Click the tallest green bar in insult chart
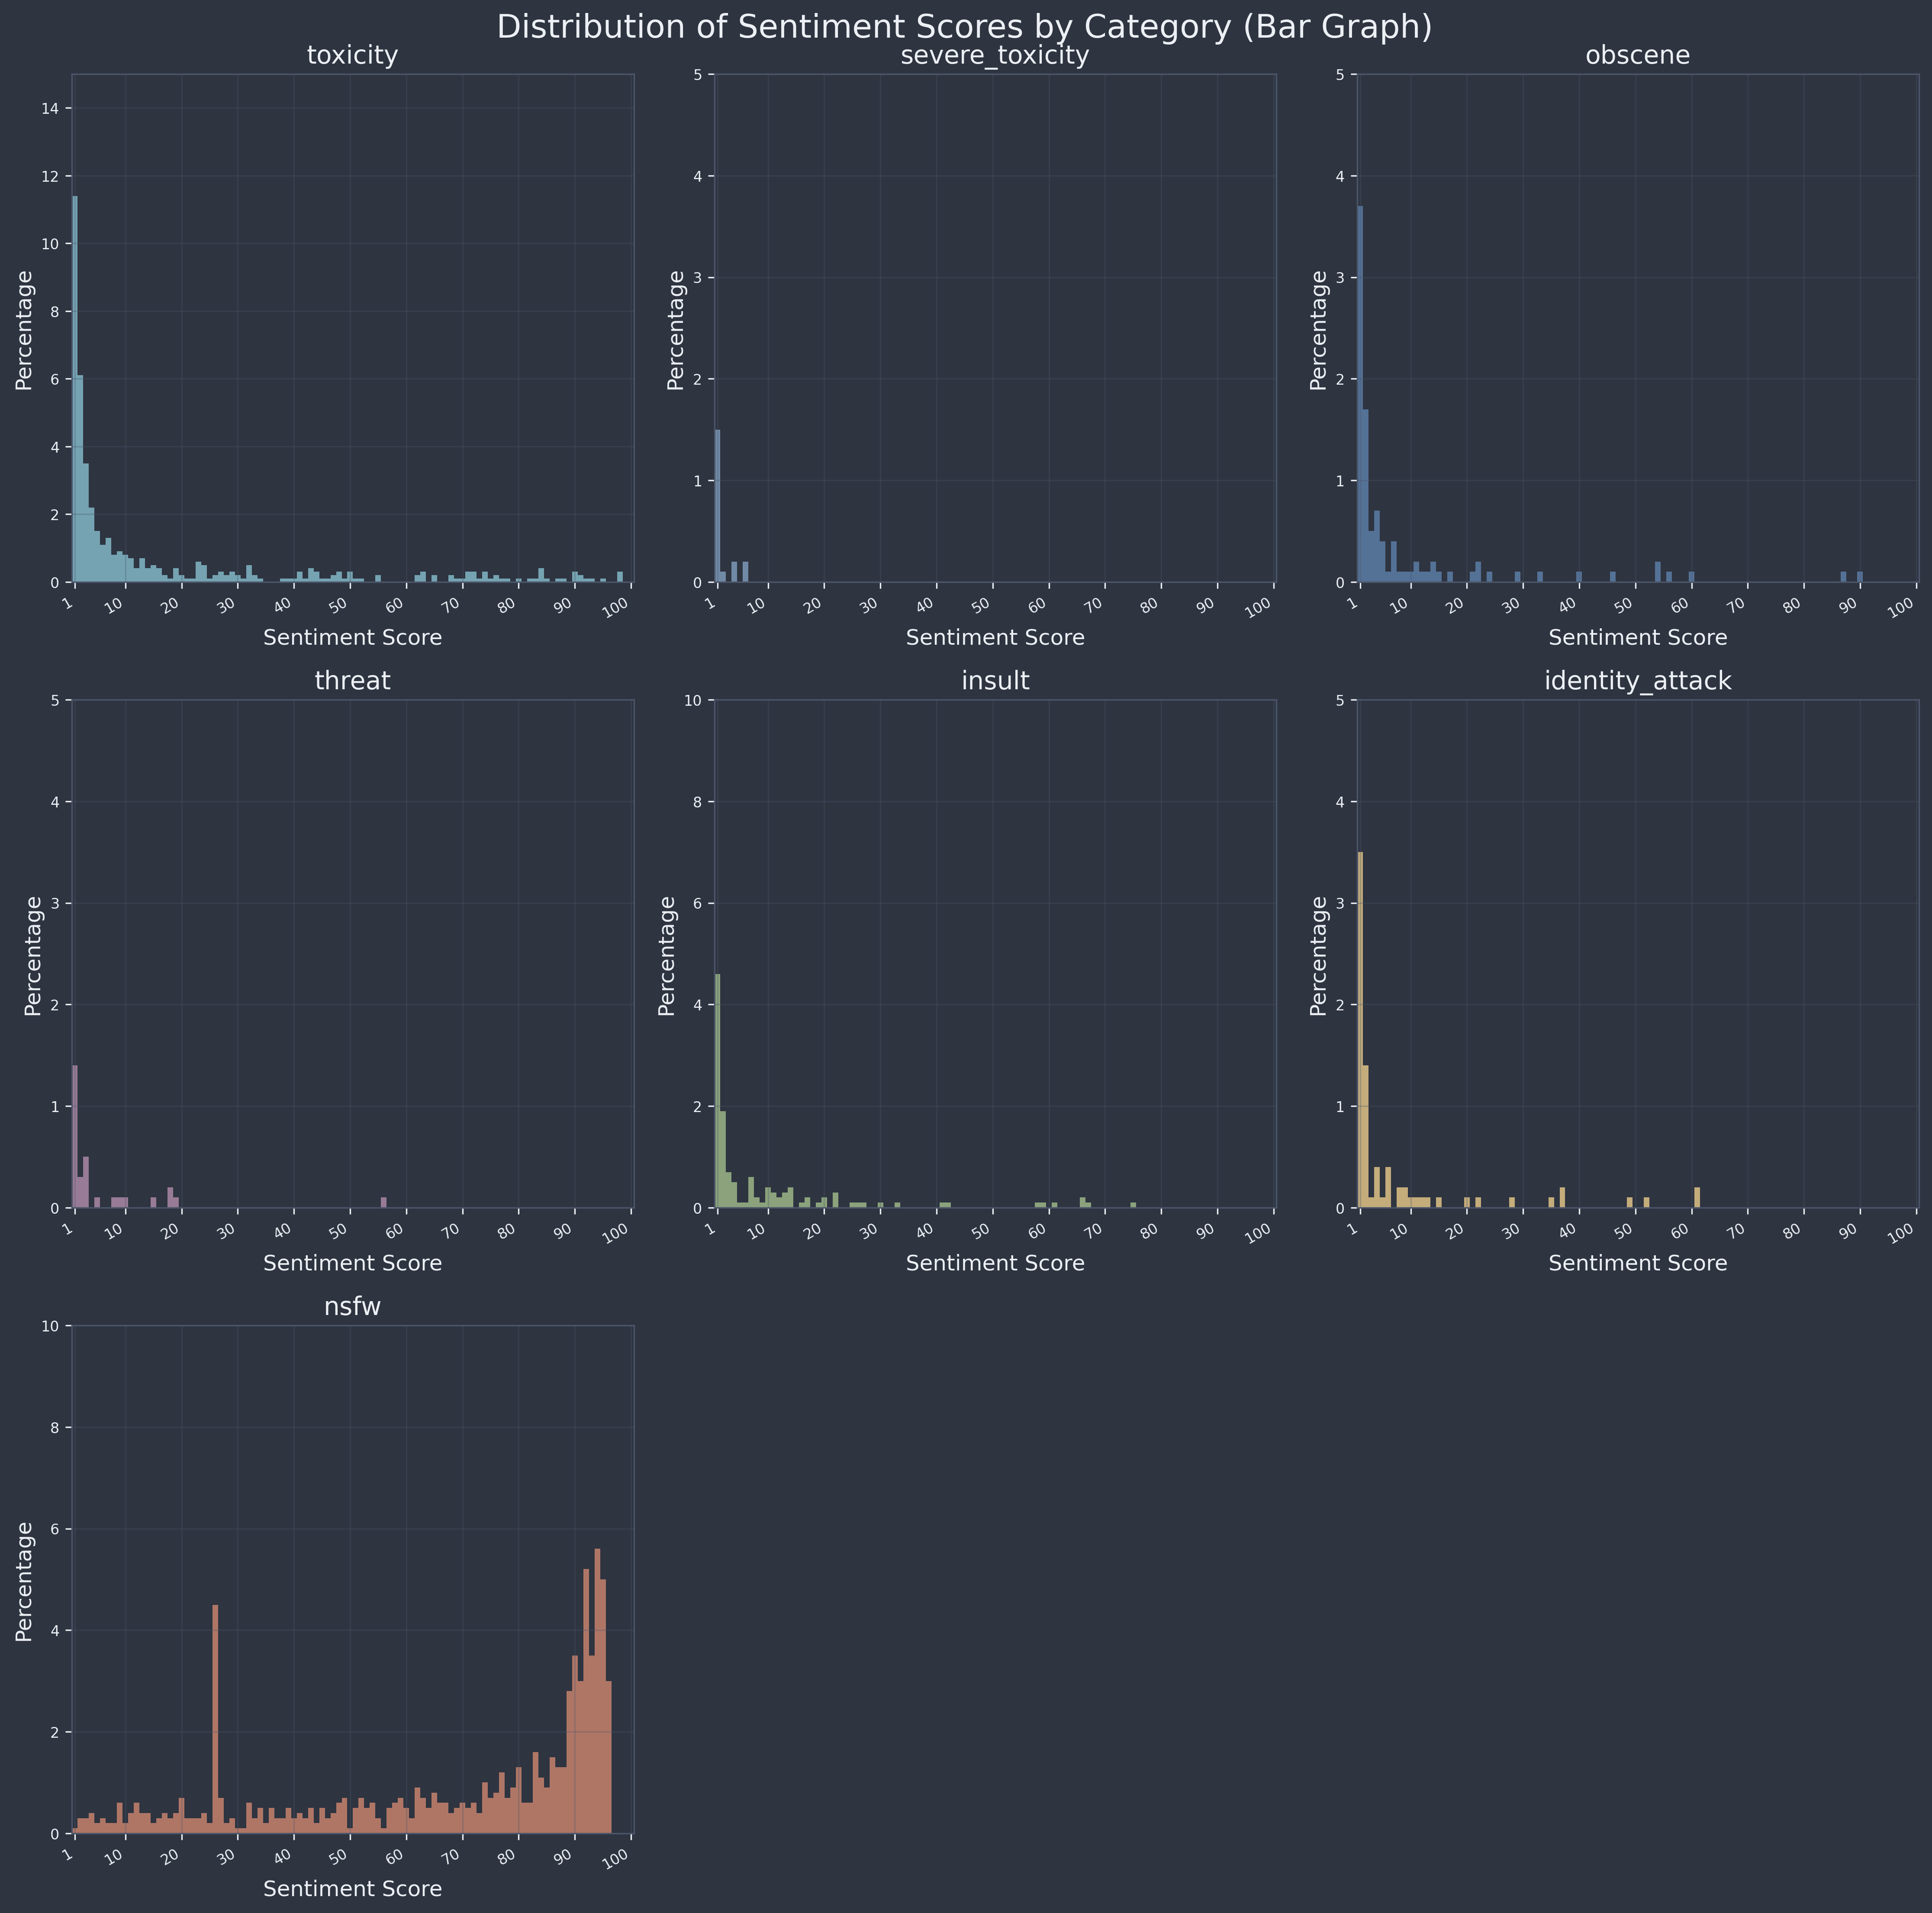1932x1913 pixels. (x=718, y=1091)
